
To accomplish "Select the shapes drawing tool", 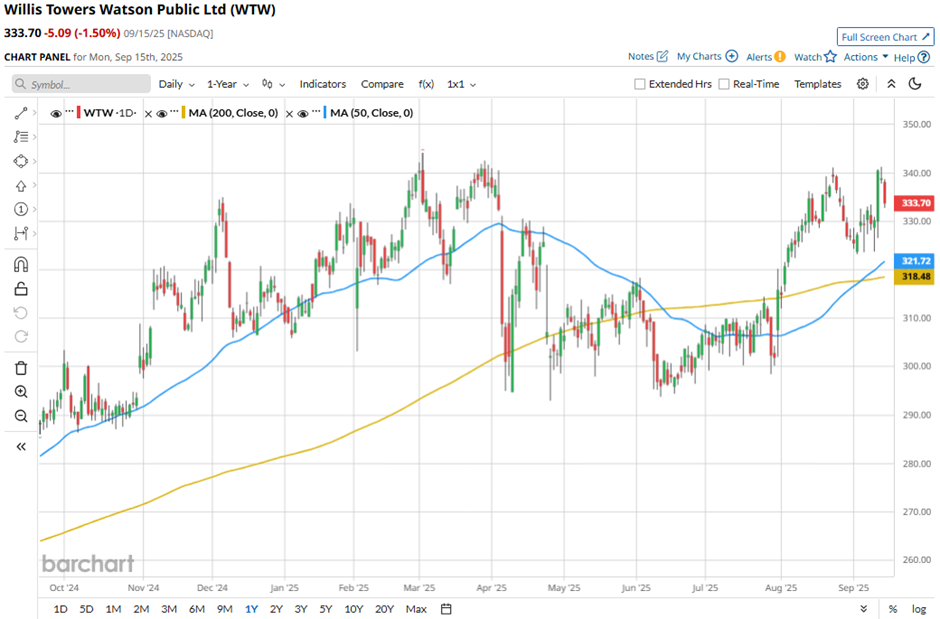I will [21, 161].
